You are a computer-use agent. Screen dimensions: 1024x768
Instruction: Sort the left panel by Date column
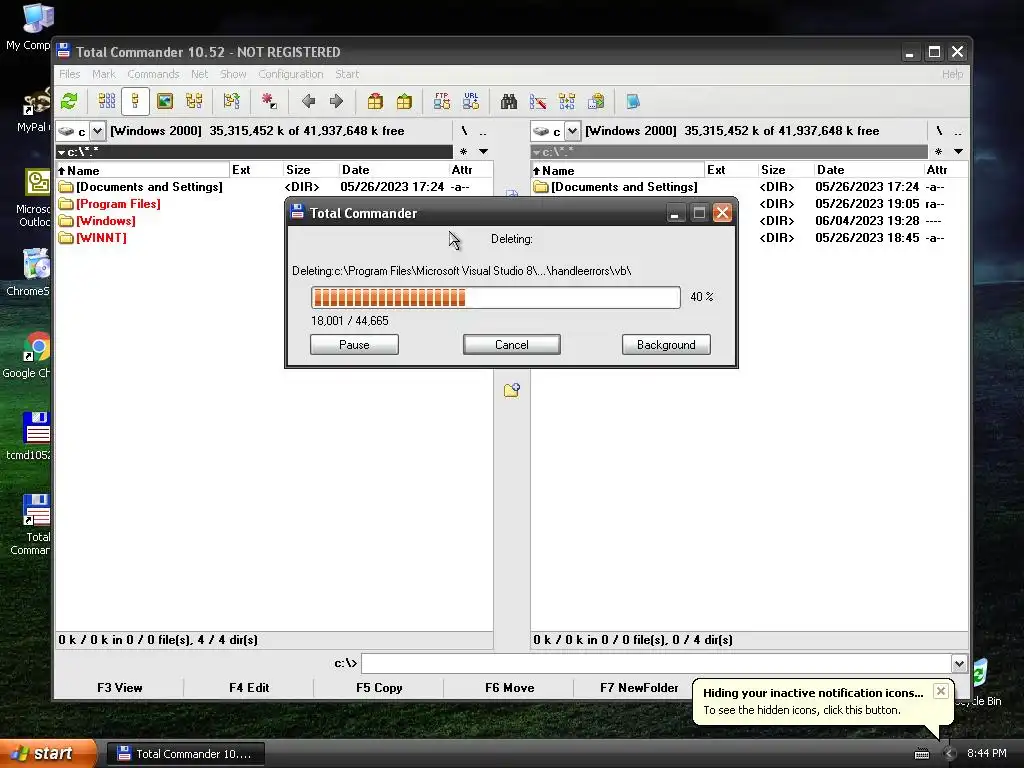point(393,170)
